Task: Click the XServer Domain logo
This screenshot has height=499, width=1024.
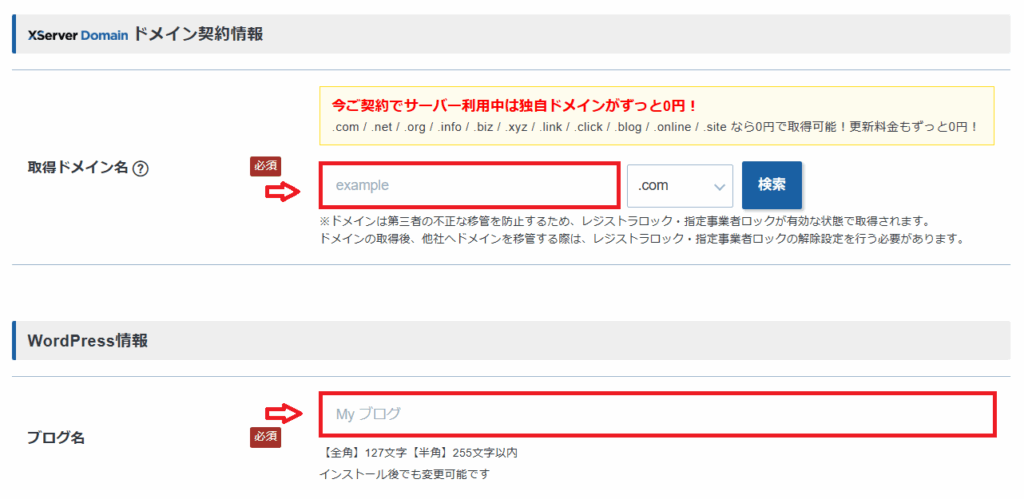Action: pos(78,35)
